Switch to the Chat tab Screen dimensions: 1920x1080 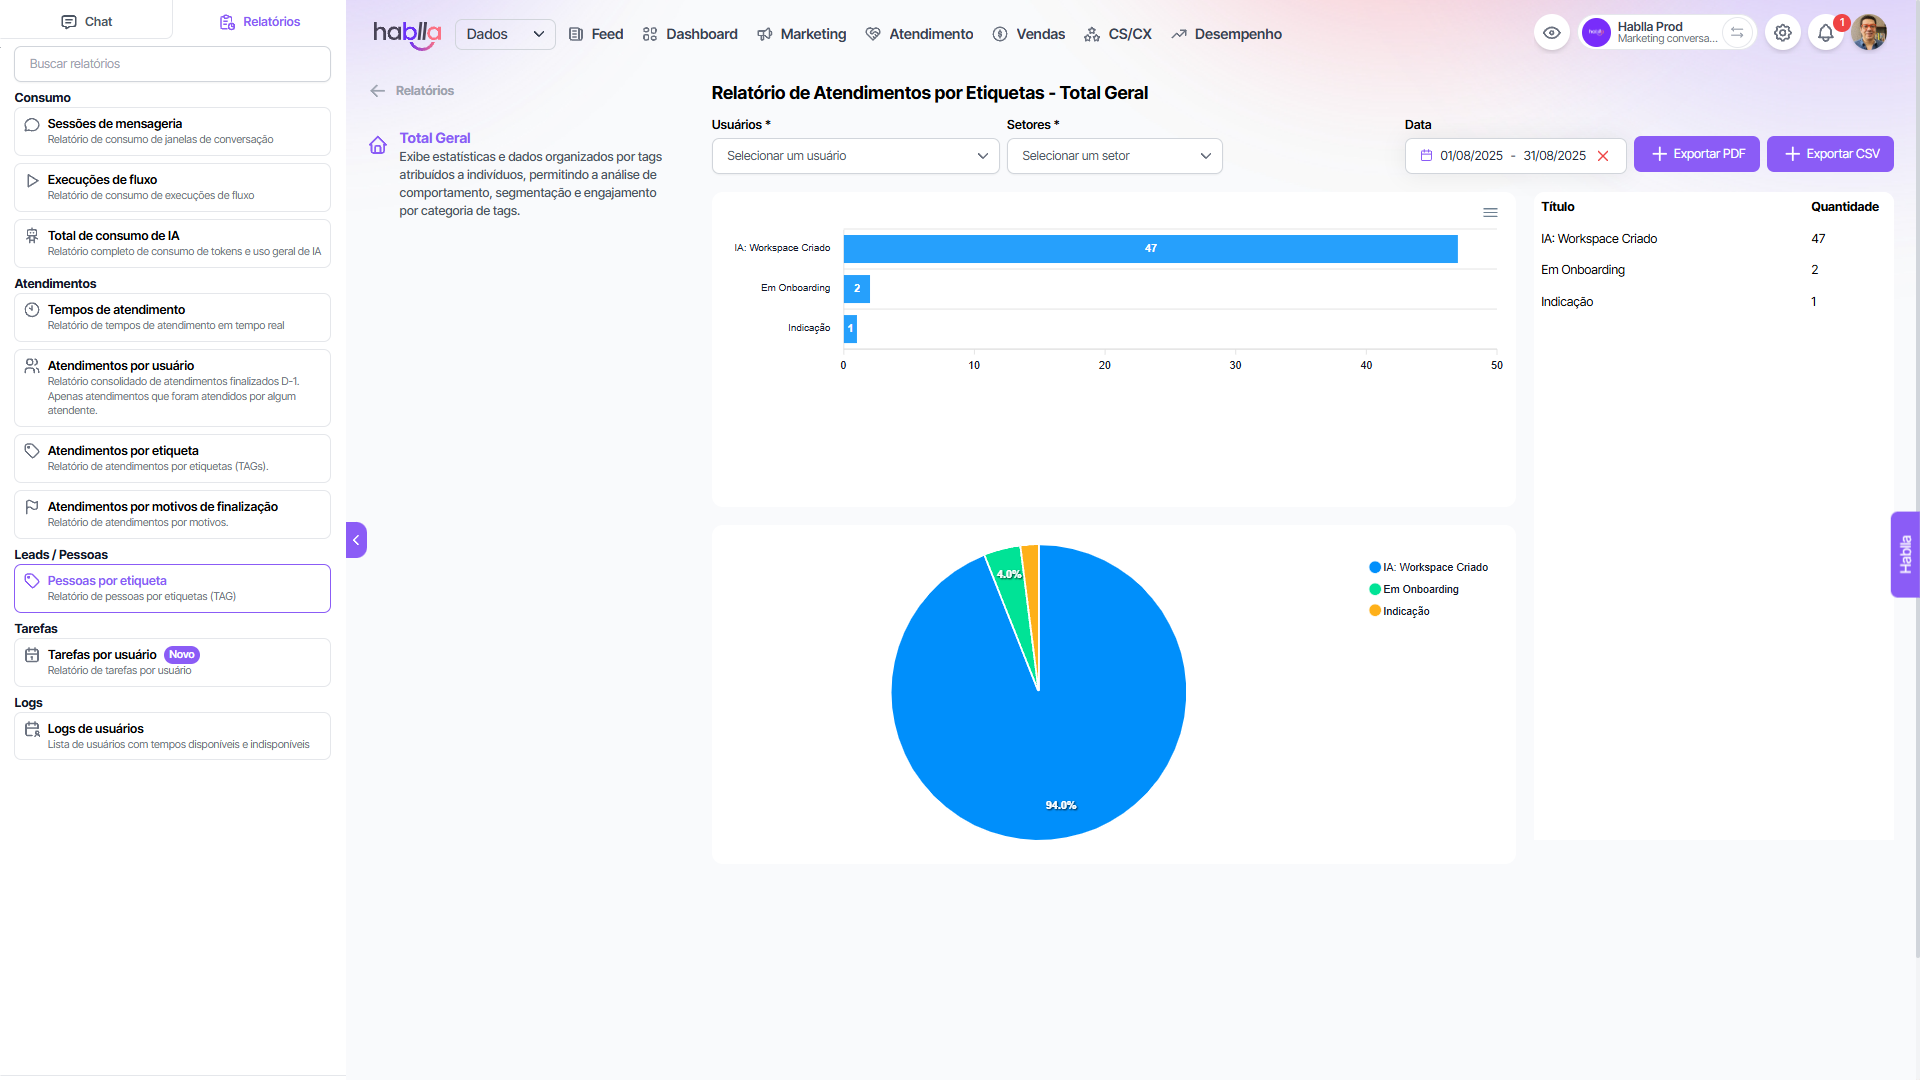coord(86,21)
